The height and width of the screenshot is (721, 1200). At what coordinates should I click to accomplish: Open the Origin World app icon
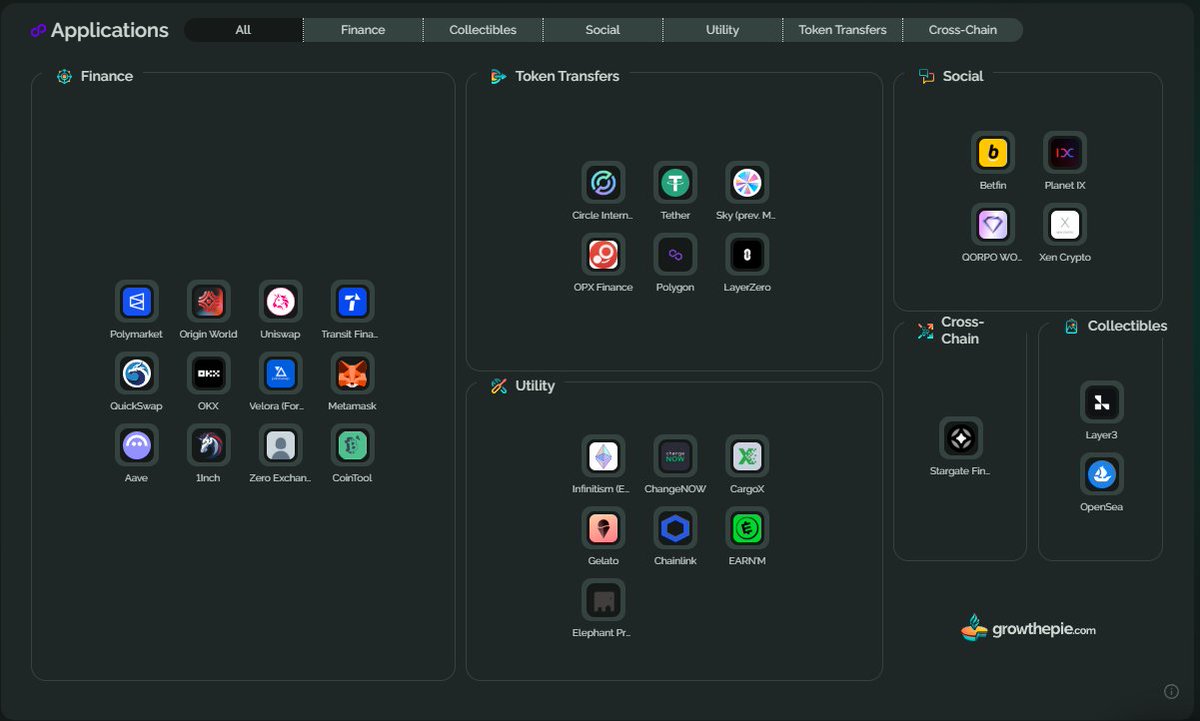(209, 301)
